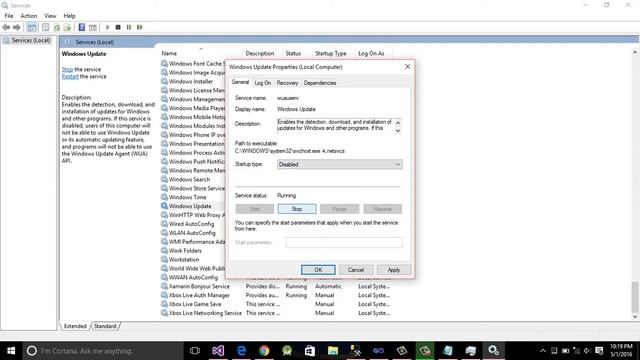Select the Xbox Live Networking Service row
The width and height of the screenshot is (640, 360).
coord(205,313)
